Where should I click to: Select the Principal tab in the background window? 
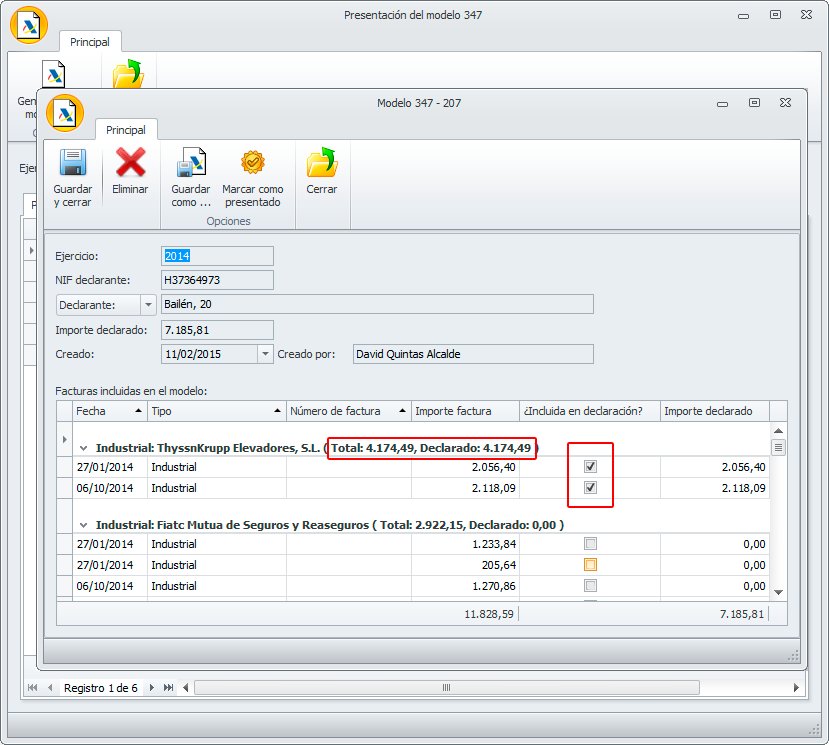click(90, 42)
